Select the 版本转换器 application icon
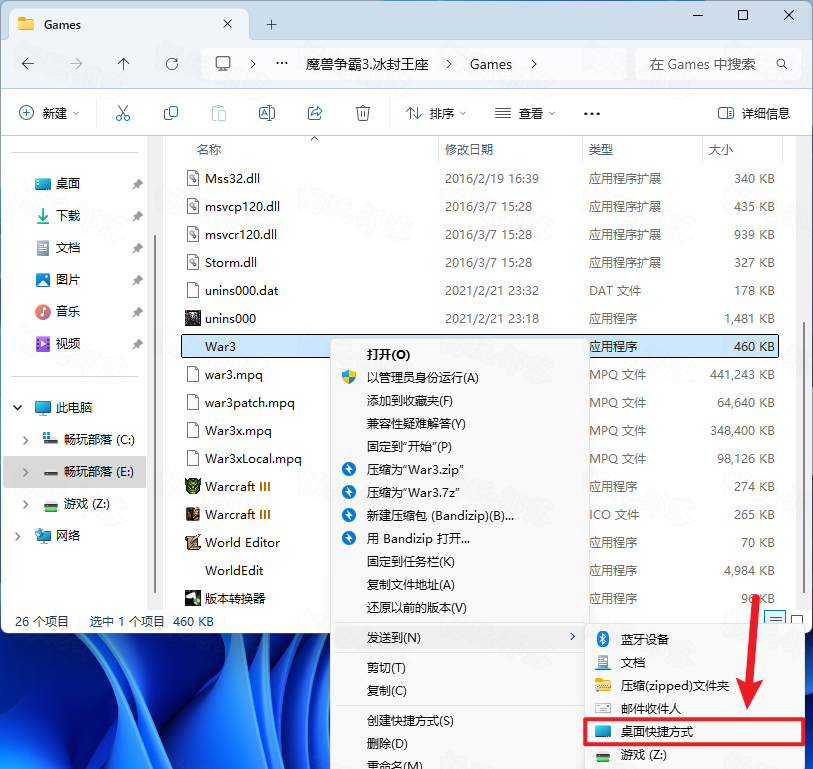This screenshot has height=769, width=813. point(193,598)
